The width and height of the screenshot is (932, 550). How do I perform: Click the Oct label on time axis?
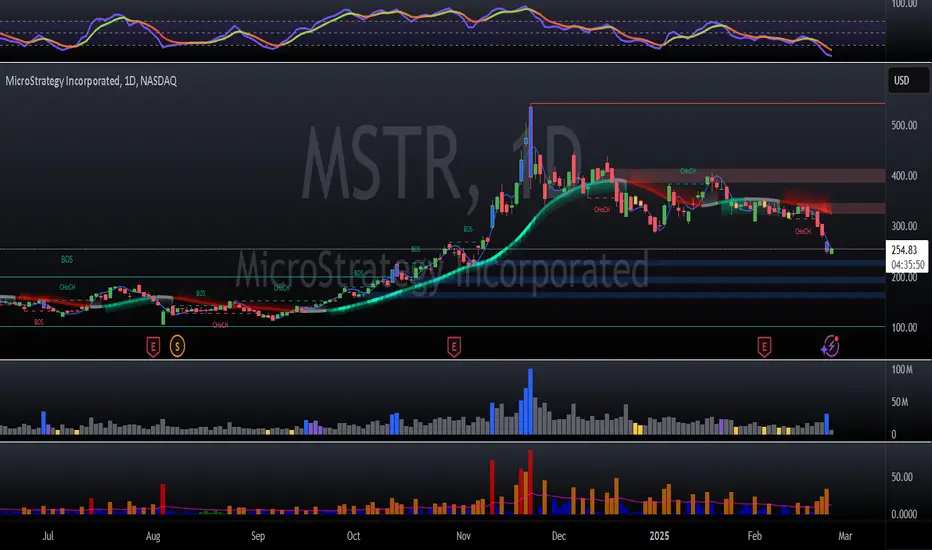coord(354,536)
